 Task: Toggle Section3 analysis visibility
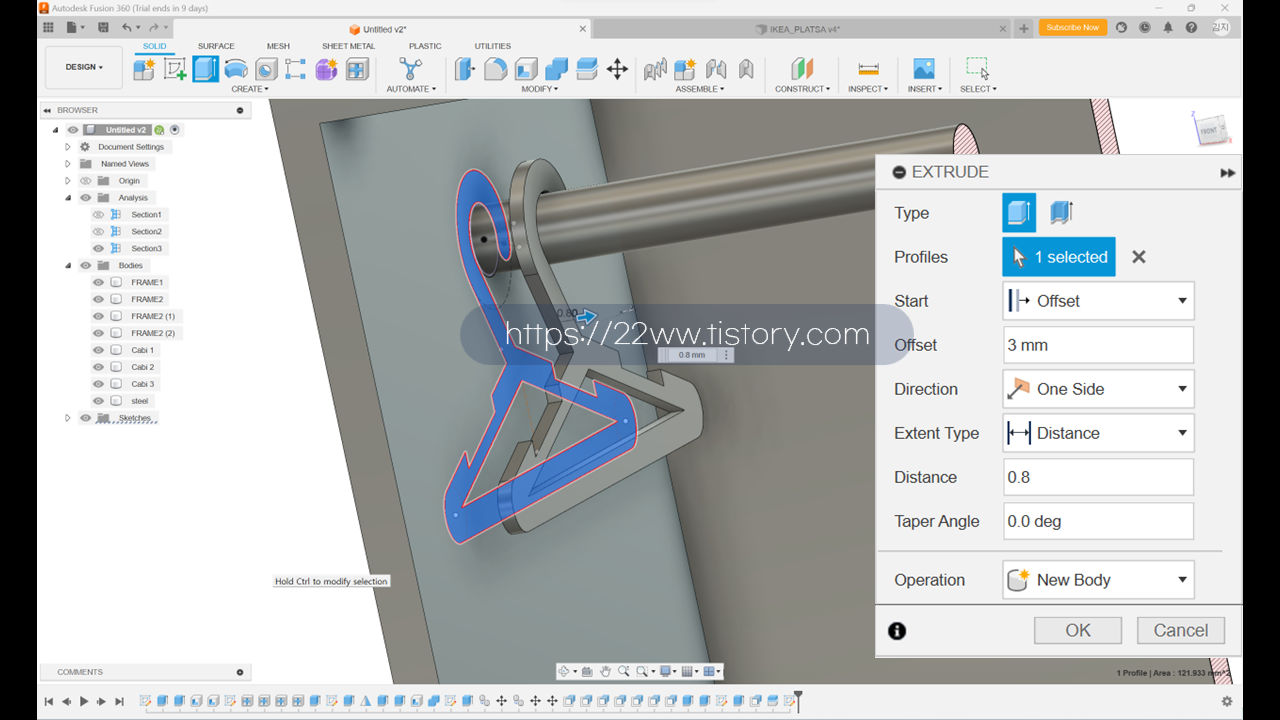tap(98, 248)
